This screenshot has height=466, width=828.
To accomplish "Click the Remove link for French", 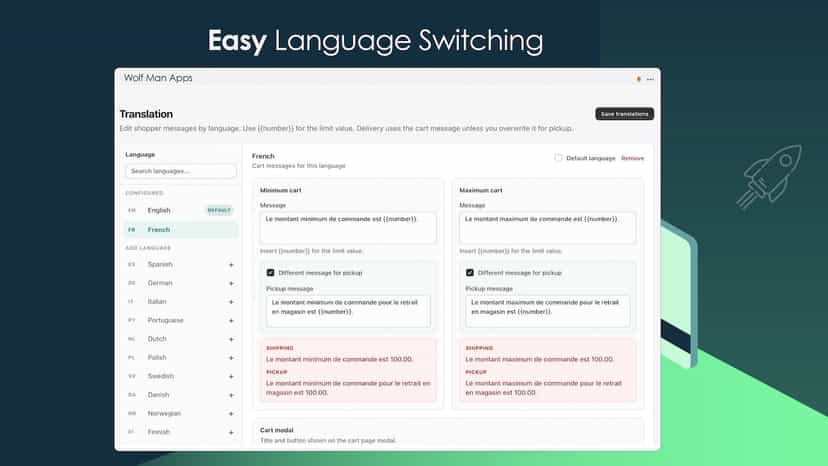I will click(x=633, y=158).
